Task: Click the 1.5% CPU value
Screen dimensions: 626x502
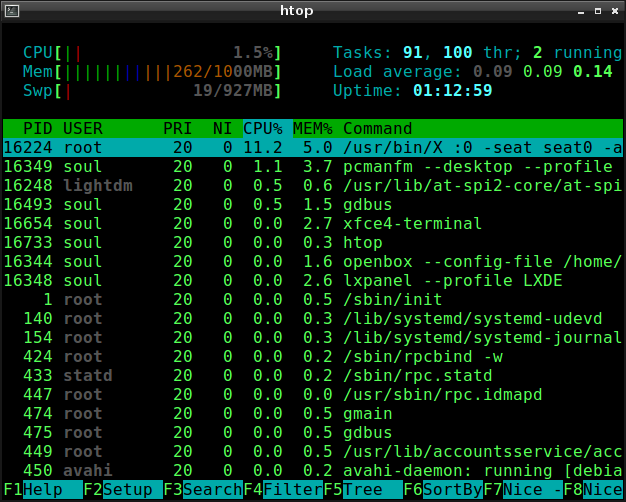Action: [x=253, y=53]
